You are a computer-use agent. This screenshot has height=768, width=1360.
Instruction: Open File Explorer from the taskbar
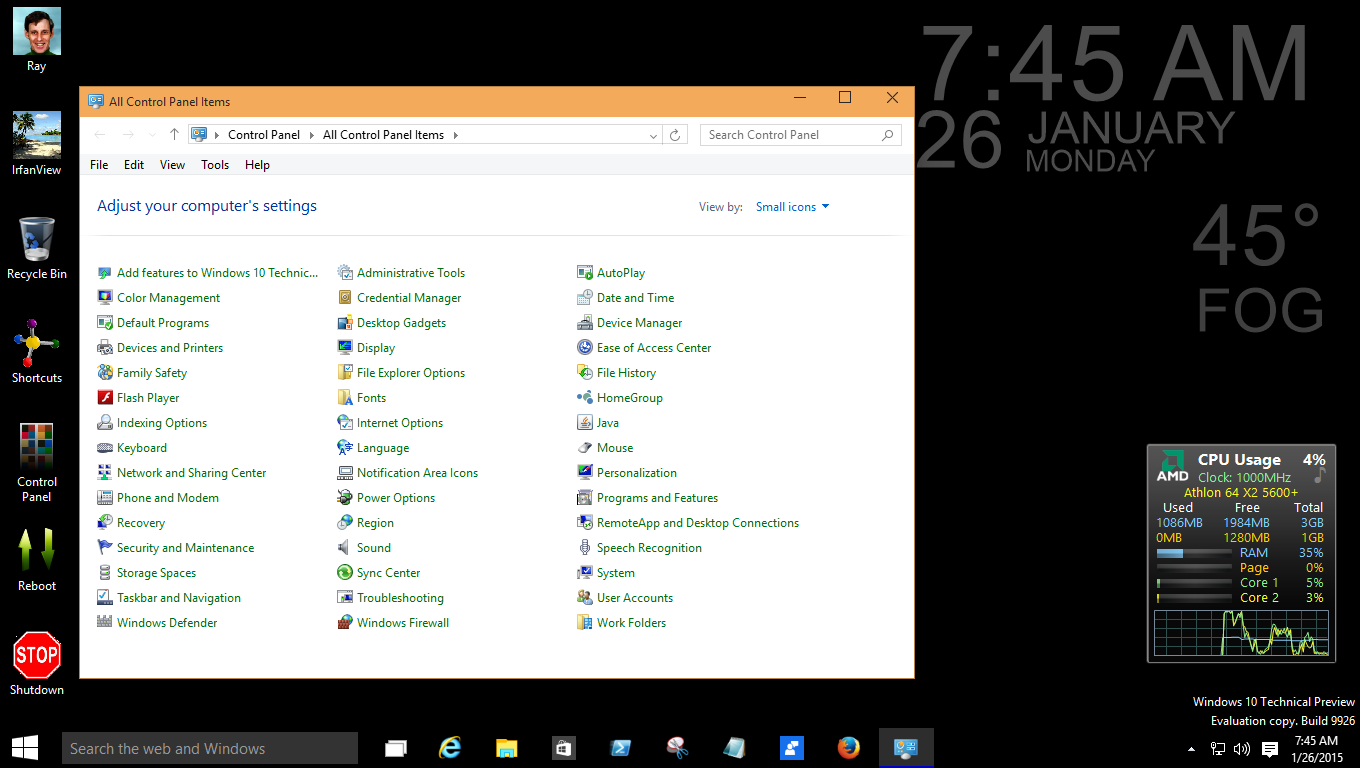(507, 748)
